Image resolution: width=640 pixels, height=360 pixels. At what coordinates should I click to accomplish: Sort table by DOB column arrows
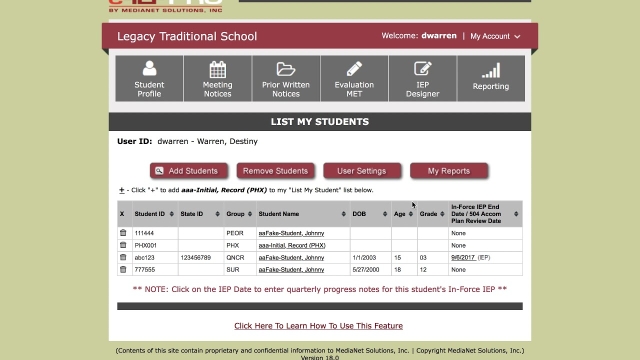(x=384, y=214)
